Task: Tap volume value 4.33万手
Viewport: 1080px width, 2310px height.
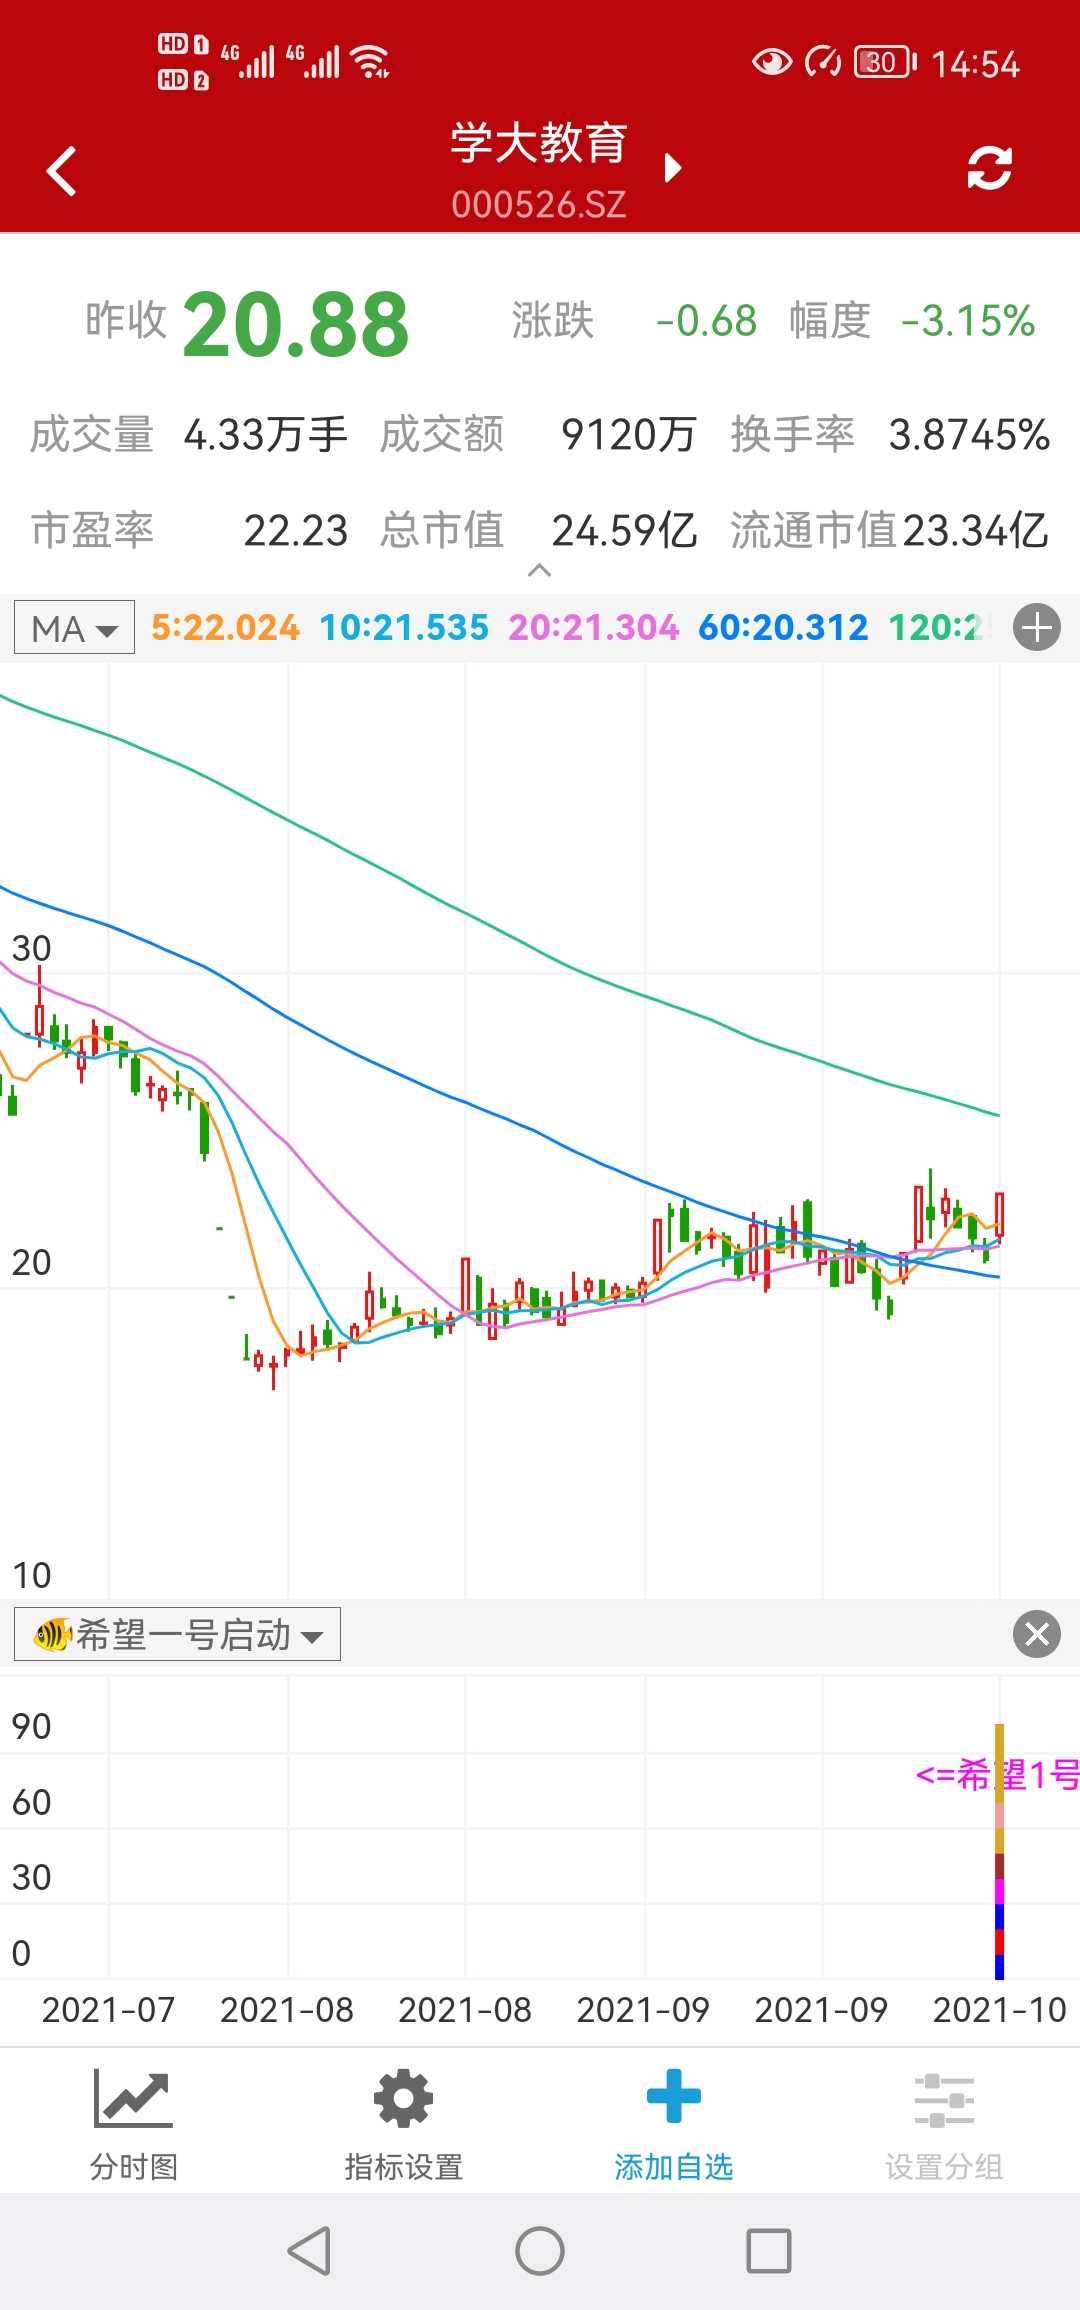Action: (x=266, y=435)
